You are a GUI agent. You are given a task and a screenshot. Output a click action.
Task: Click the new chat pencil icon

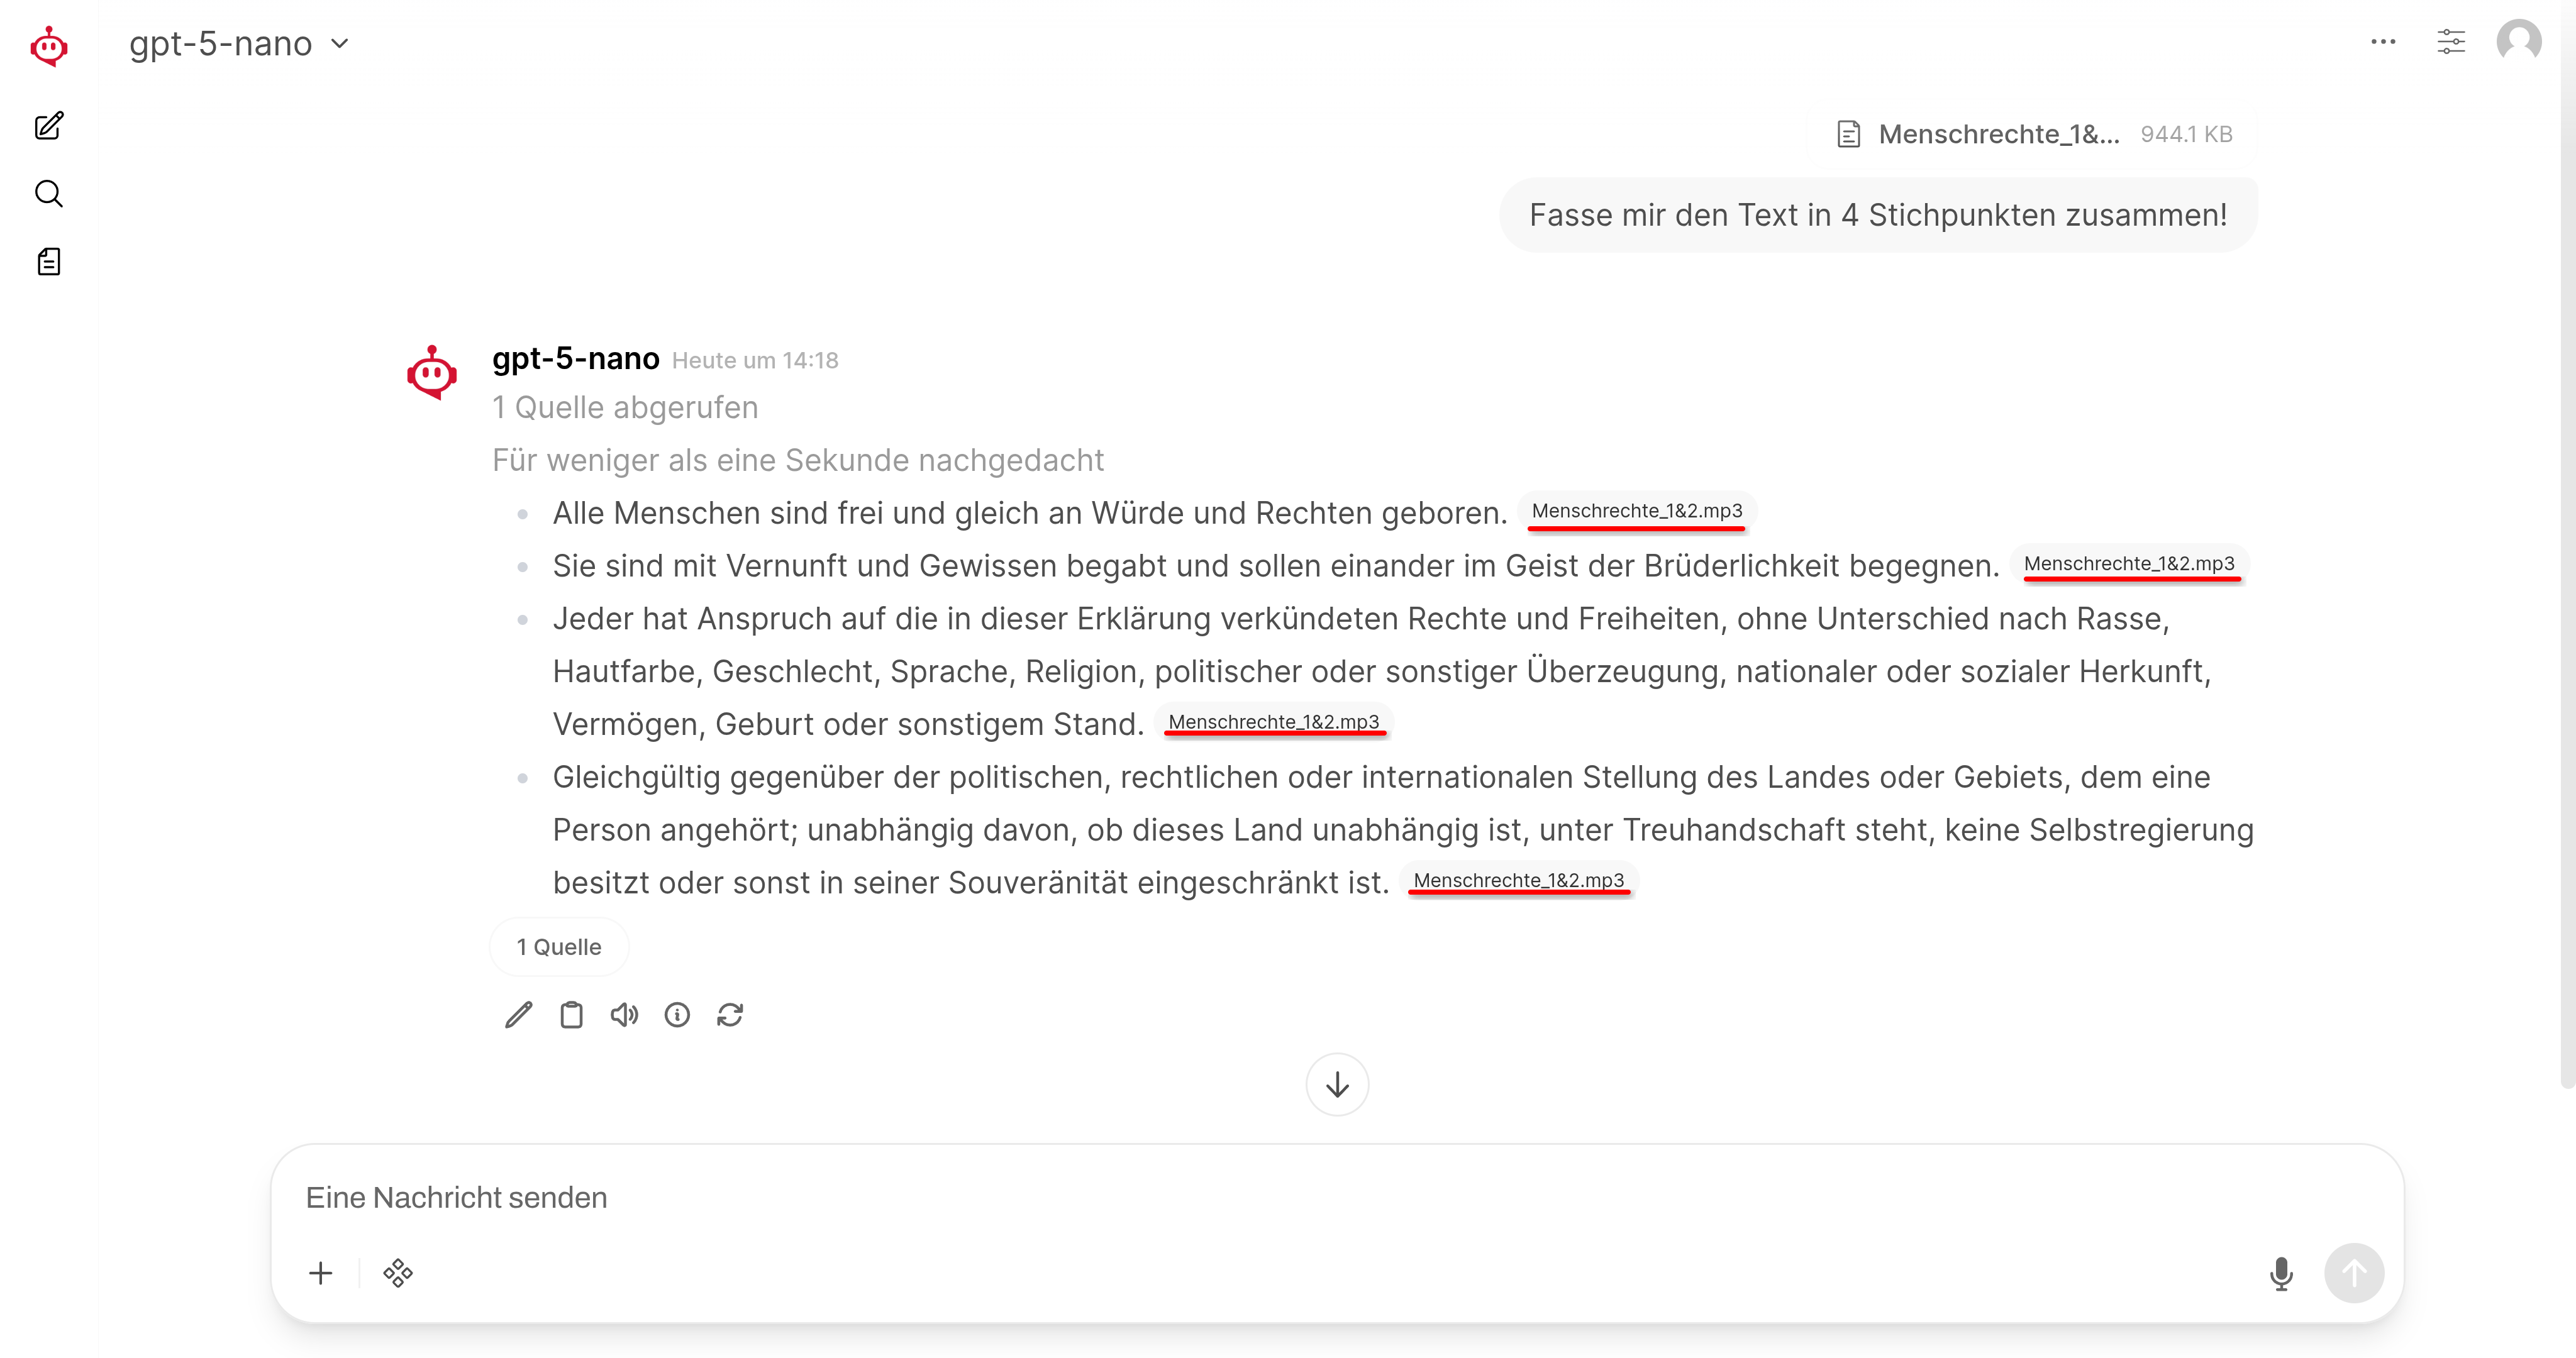click(48, 126)
